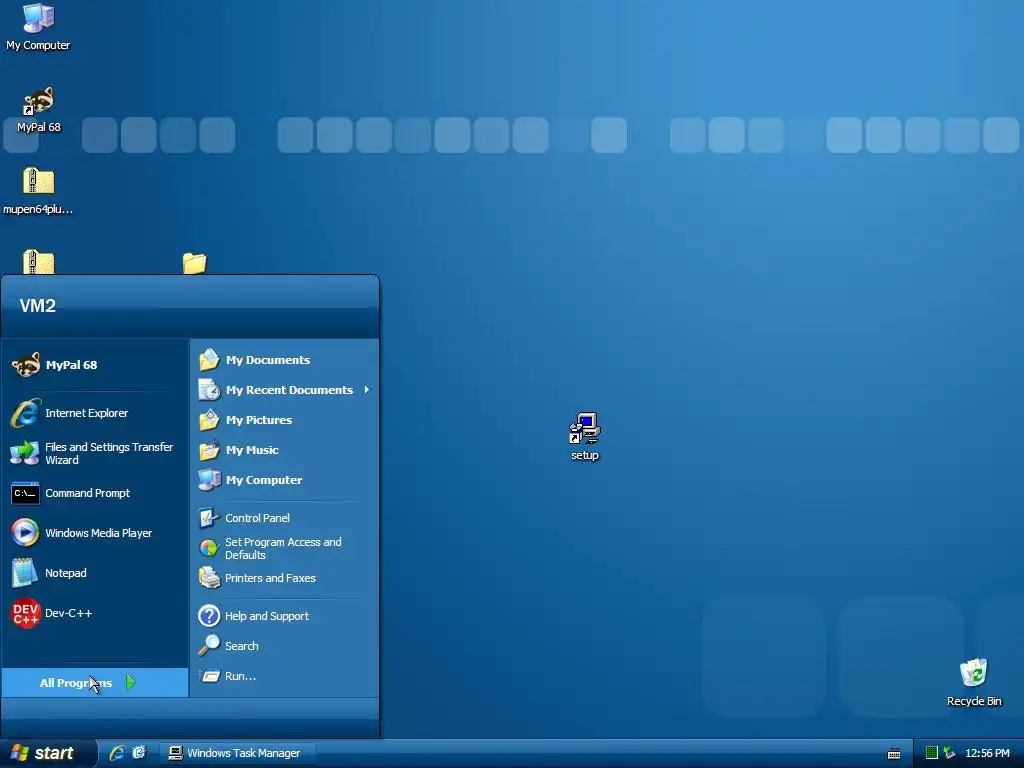Image resolution: width=1024 pixels, height=768 pixels.
Task: Open Command Prompt from the Start menu
Action: (x=95, y=493)
